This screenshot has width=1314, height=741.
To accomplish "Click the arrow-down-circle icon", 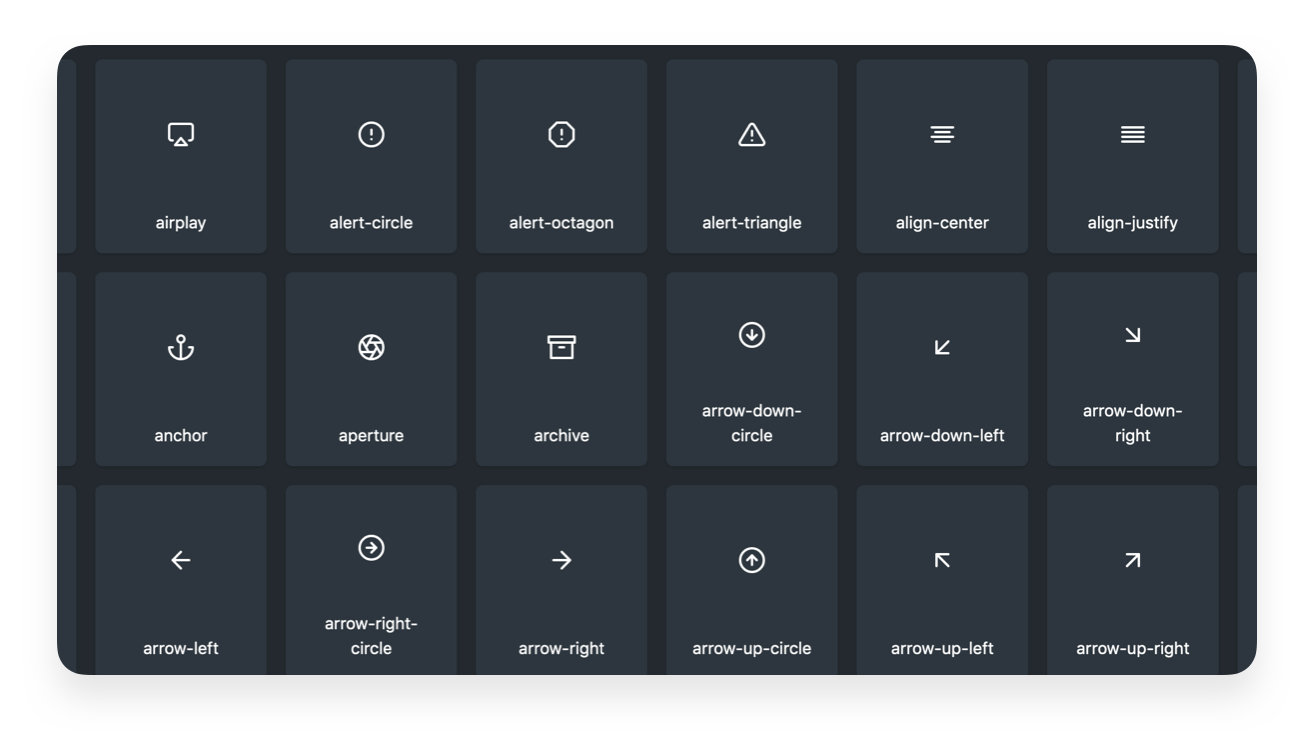I will 751,337.
